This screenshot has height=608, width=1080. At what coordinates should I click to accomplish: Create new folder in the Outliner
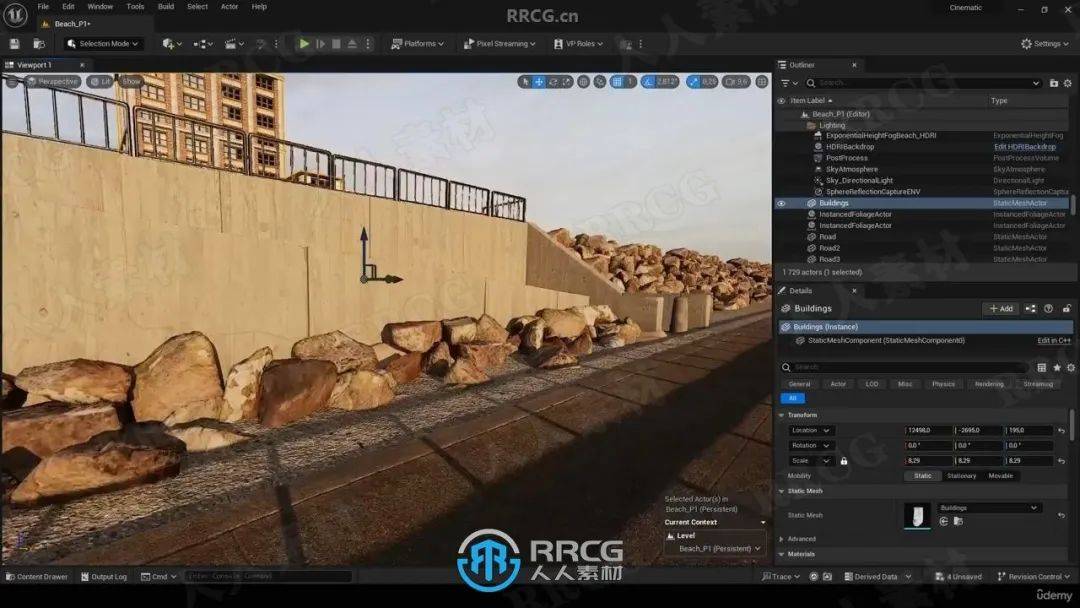pyautogui.click(x=1054, y=83)
